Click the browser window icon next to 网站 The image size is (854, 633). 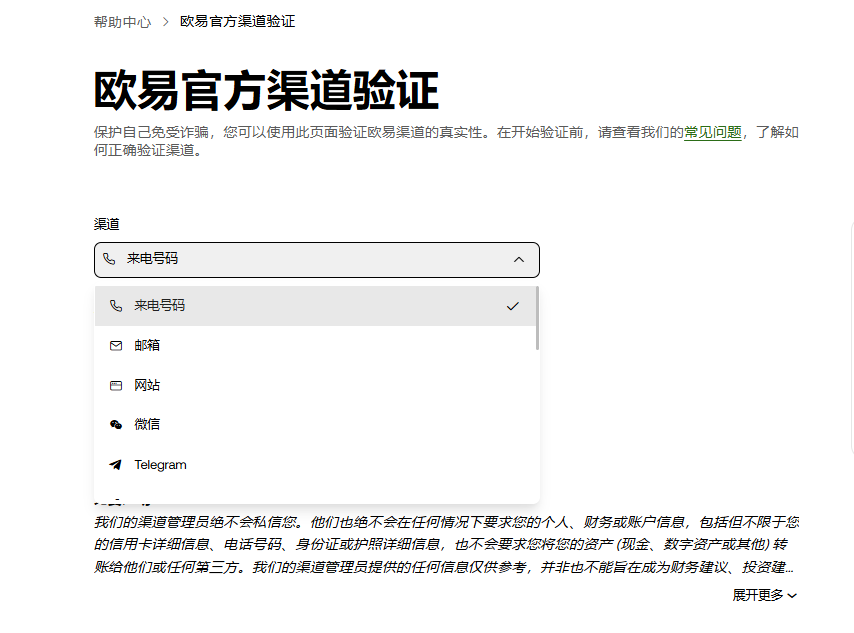coord(116,386)
